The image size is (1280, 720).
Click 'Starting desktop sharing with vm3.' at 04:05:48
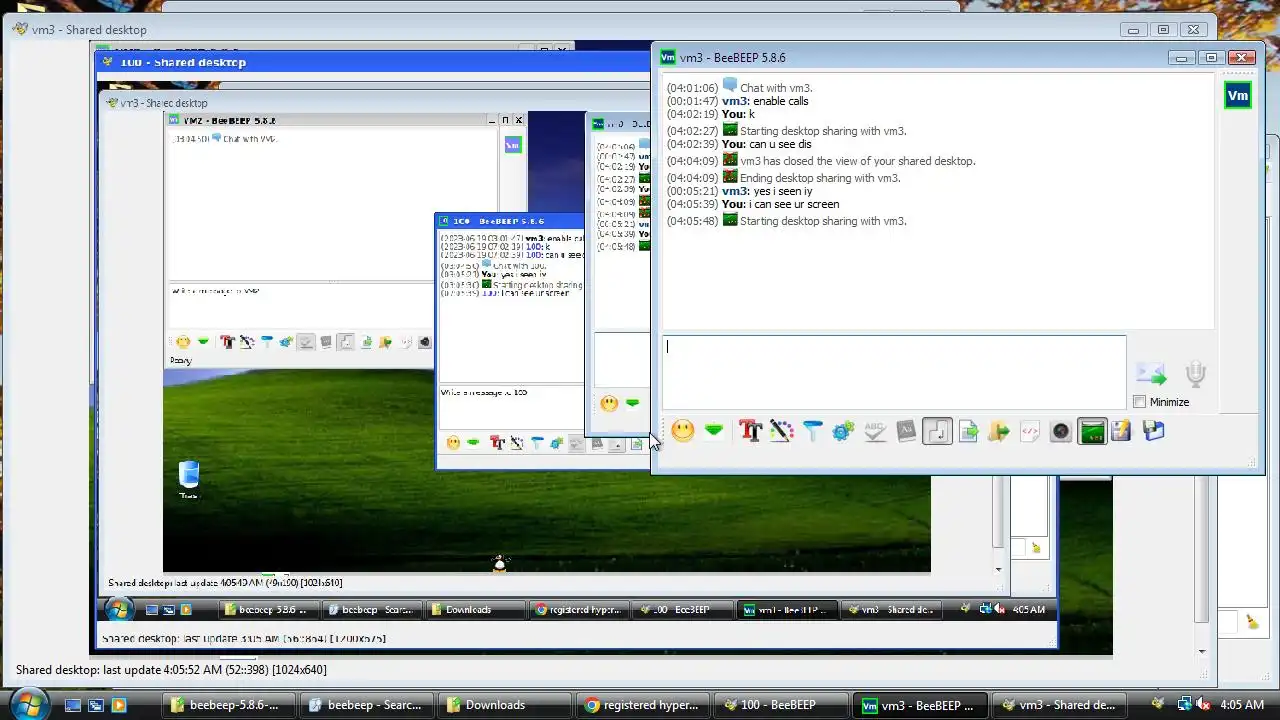pos(823,221)
